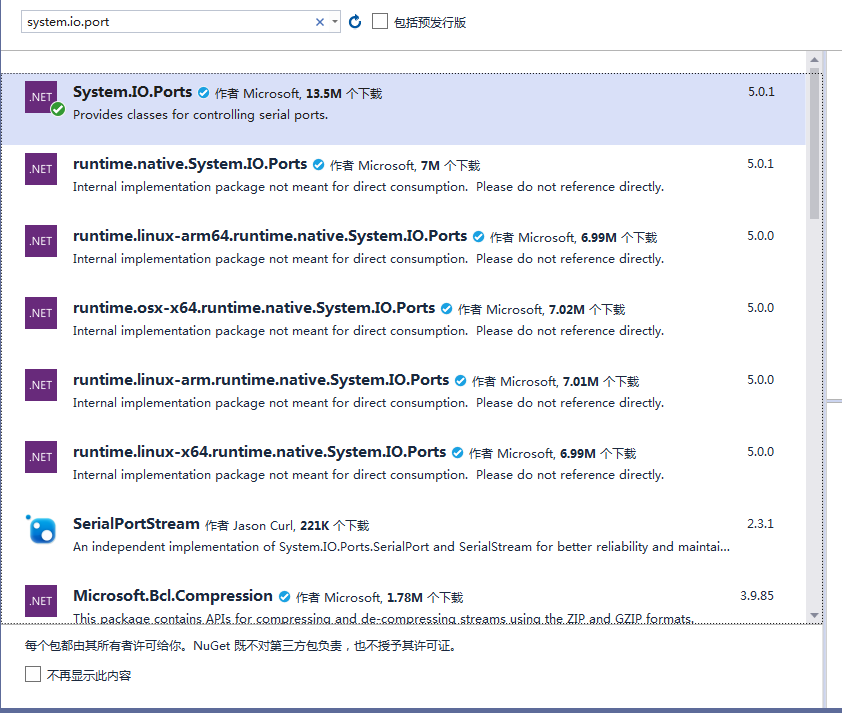Select the Microsoft.Bcl.Compression package row
The height and width of the screenshot is (713, 842).
pos(400,601)
